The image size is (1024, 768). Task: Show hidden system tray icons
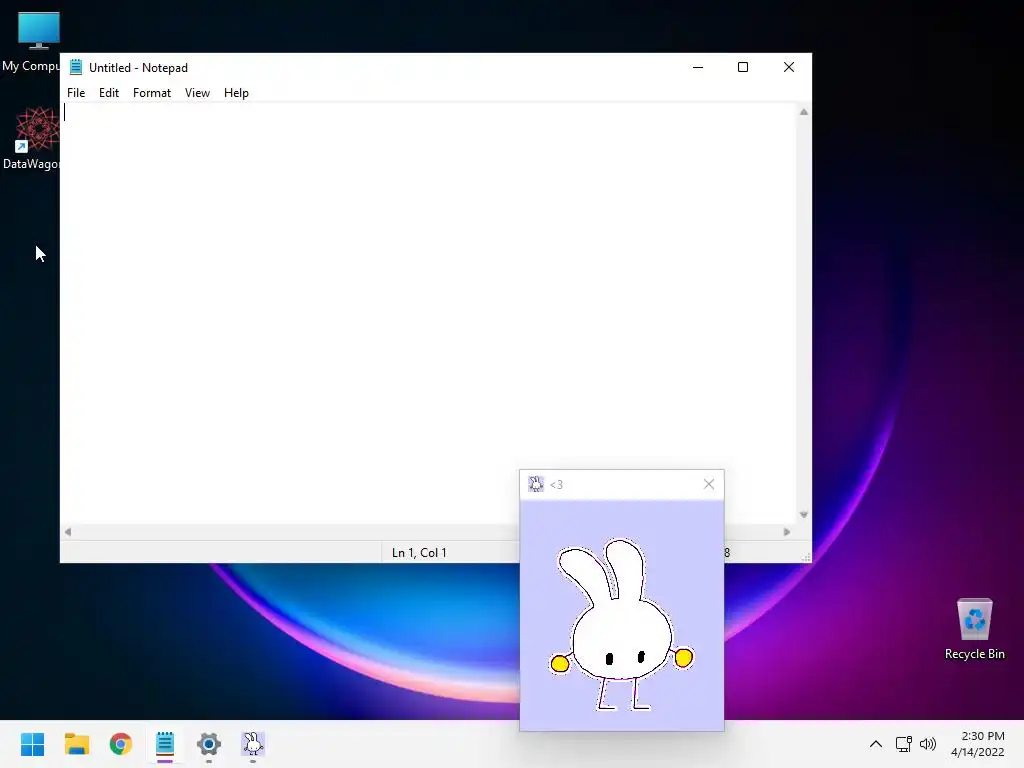[x=876, y=744]
